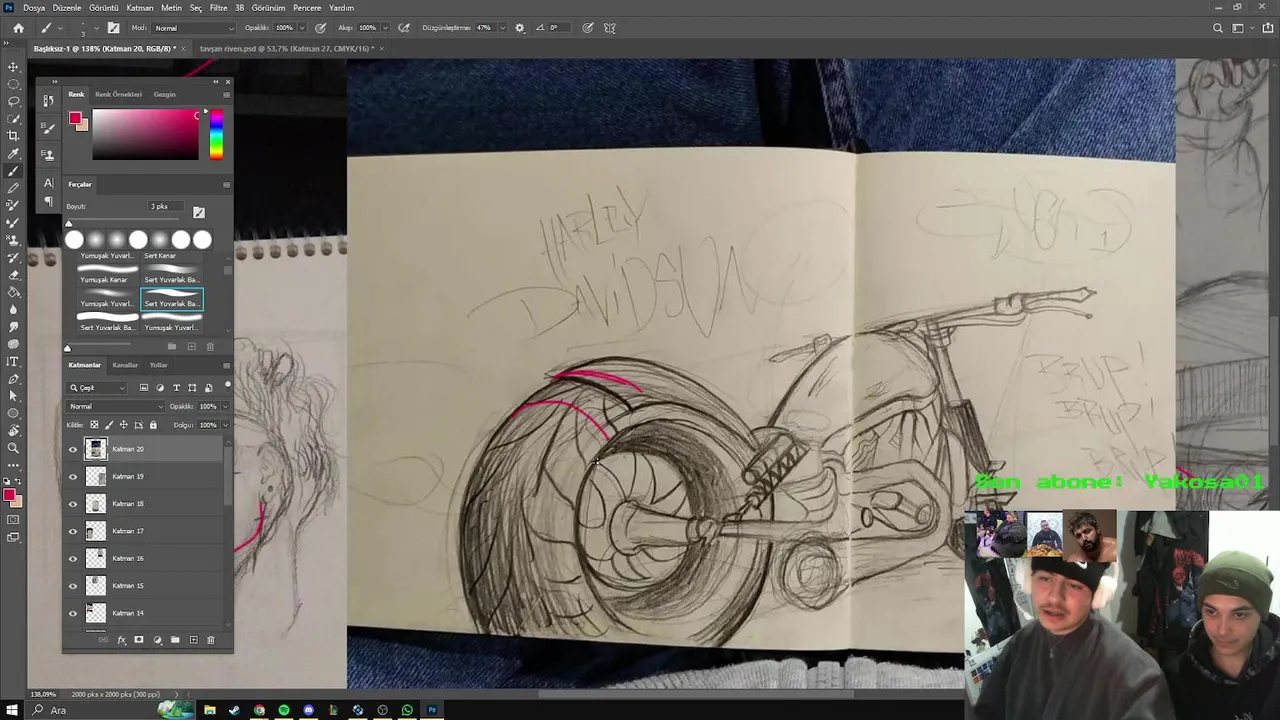Select the Pencil tool

(13, 188)
